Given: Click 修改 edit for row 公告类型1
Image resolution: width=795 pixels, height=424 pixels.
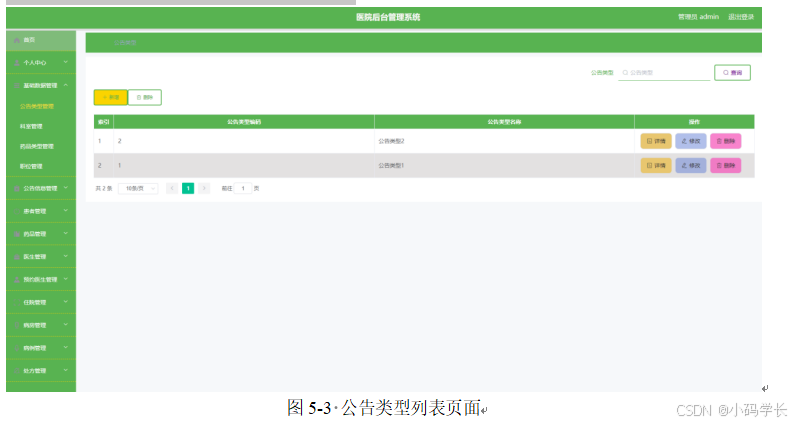Looking at the screenshot, I should (691, 165).
